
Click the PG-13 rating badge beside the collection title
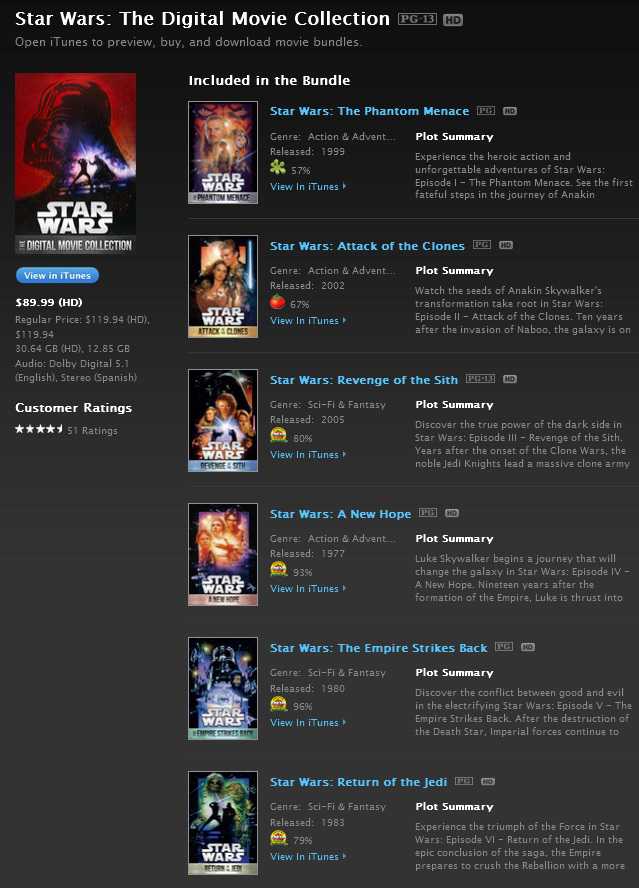coord(418,19)
